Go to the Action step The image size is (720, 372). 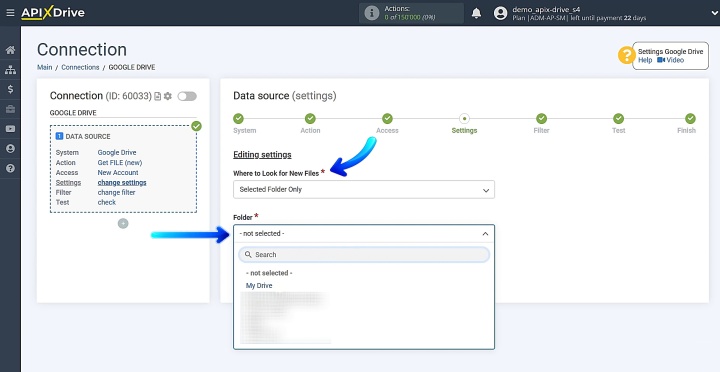310,118
